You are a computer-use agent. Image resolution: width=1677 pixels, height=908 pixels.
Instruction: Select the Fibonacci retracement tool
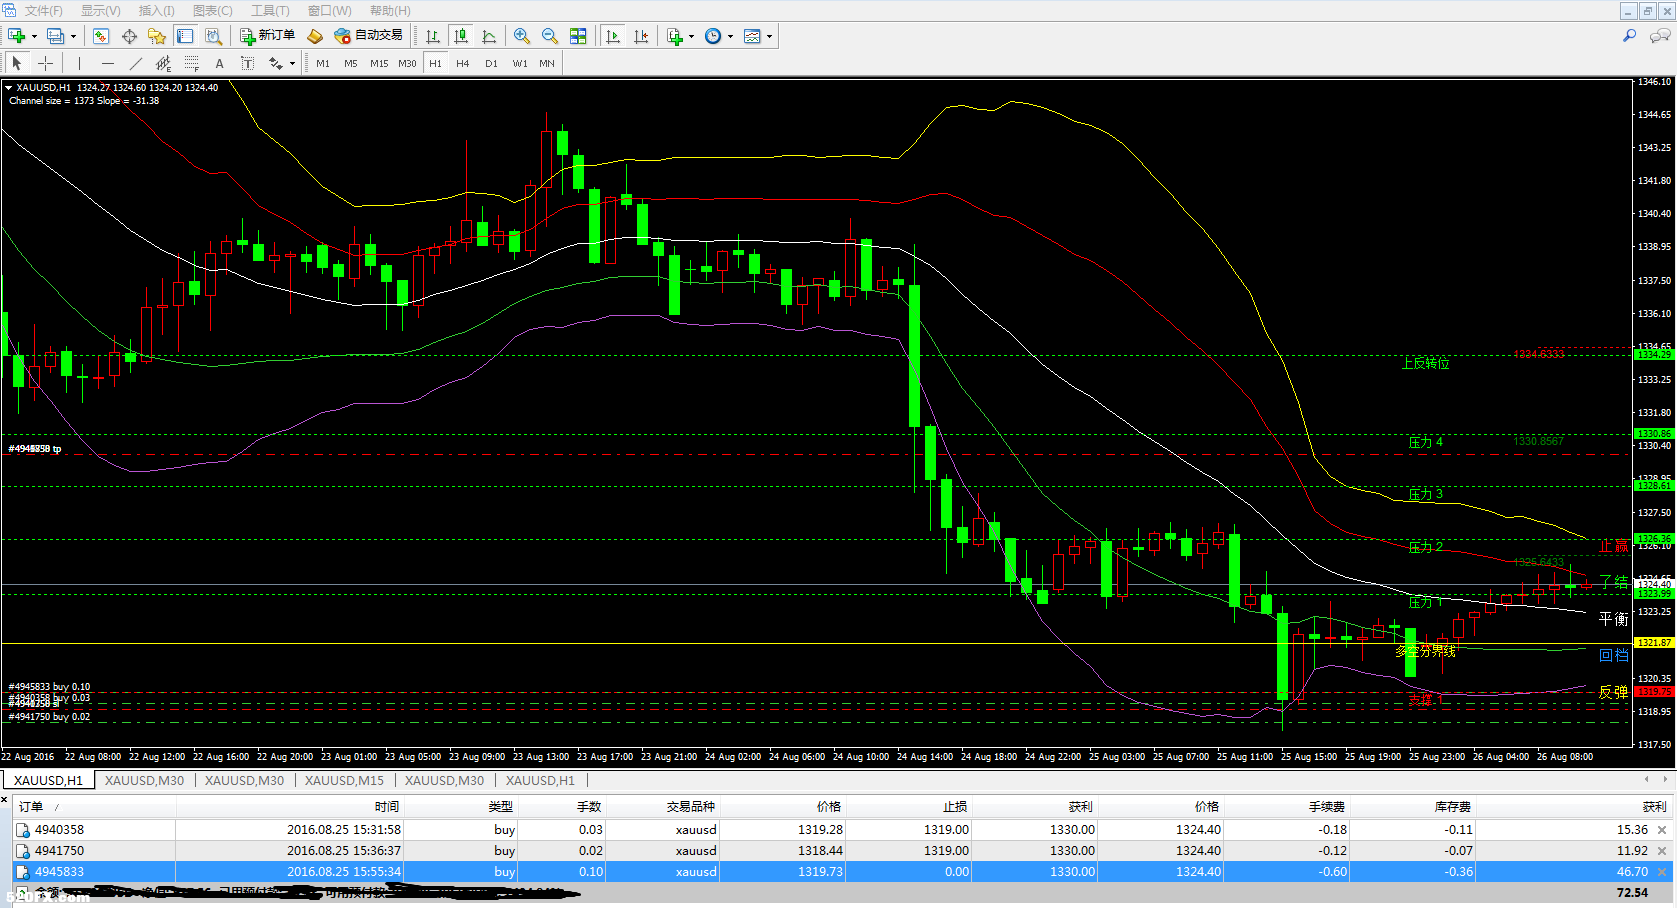[x=191, y=63]
